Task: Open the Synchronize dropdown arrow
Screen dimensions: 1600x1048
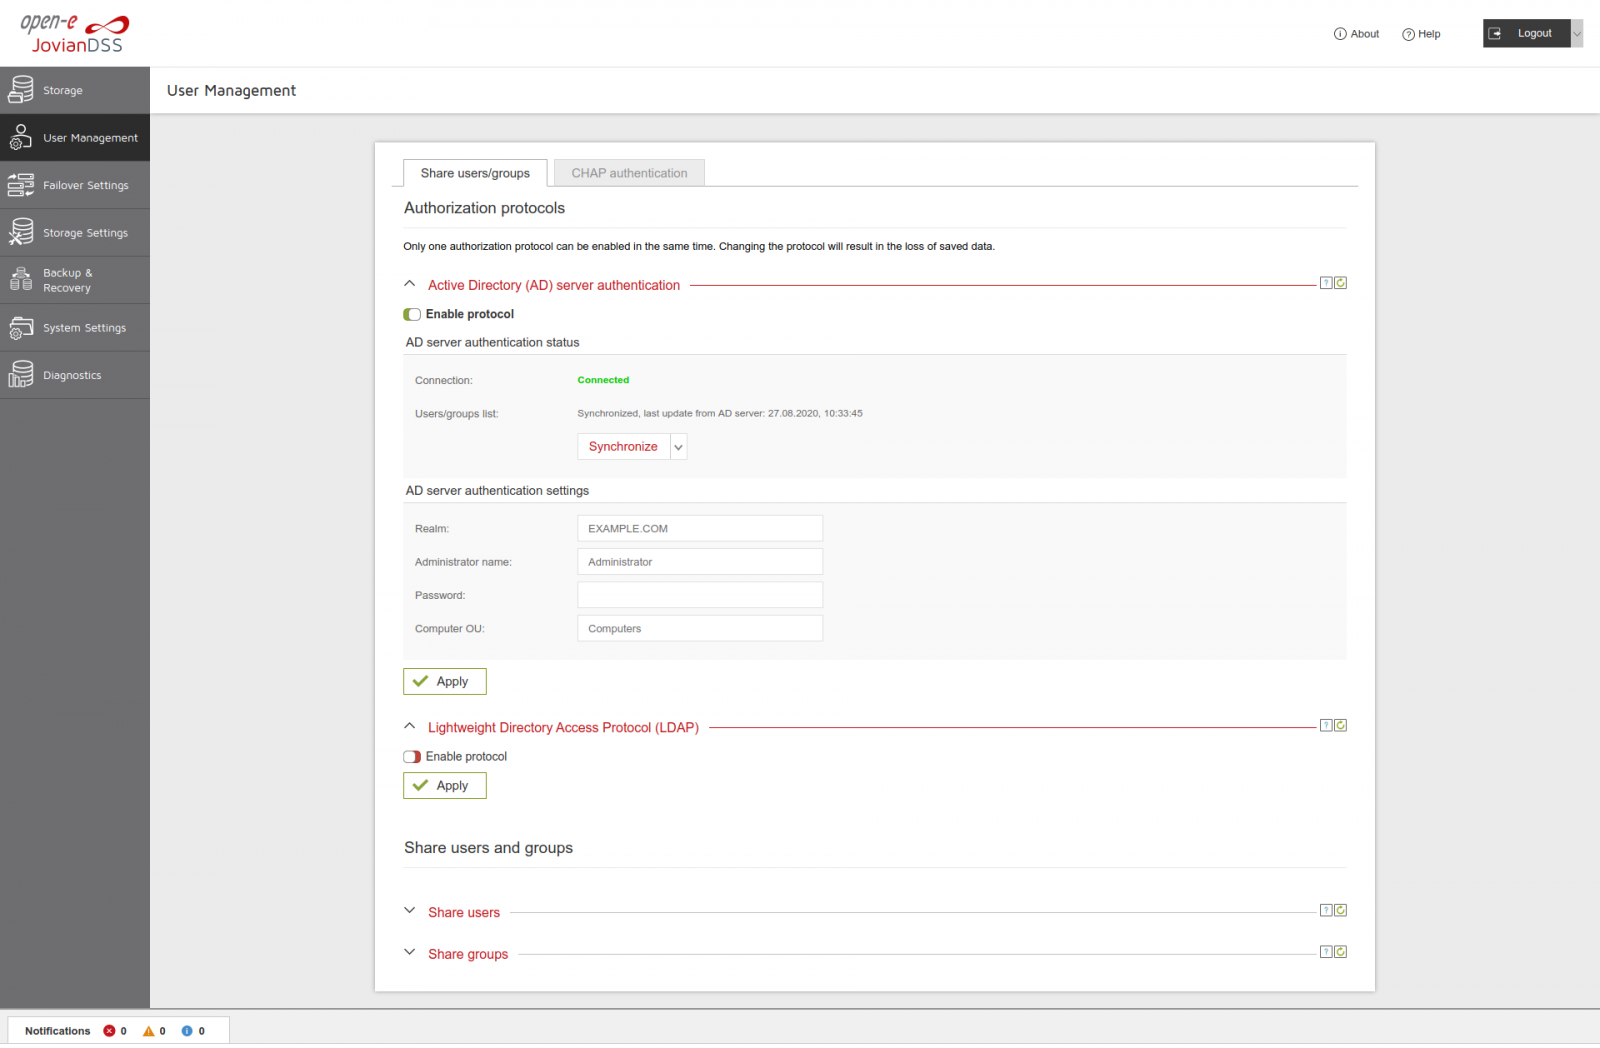Action: pyautogui.click(x=679, y=447)
